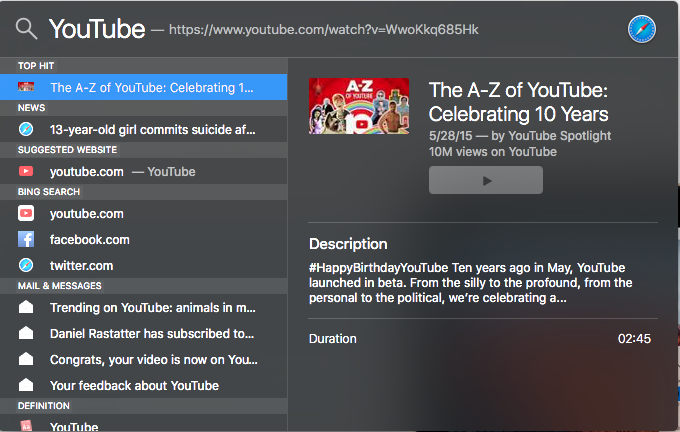Click the Dictionary icon under Definition
This screenshot has width=680, height=432.
click(26, 425)
